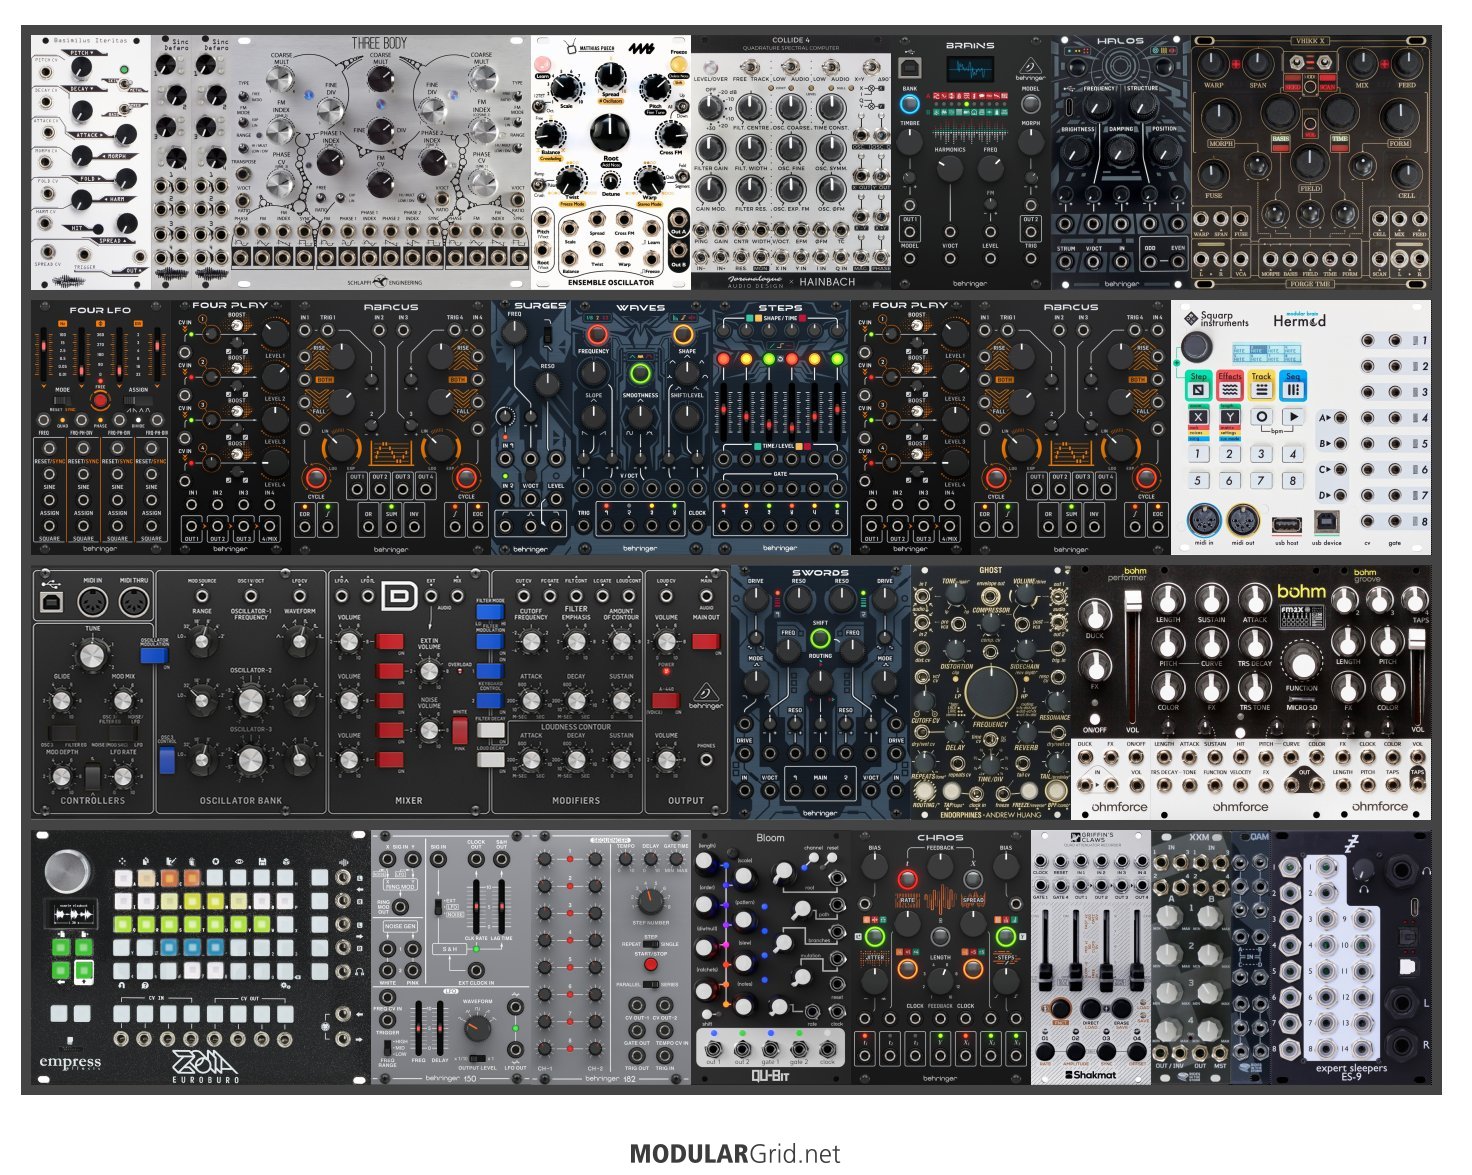This screenshot has width=1472, height=1175.
Task: Start recording with Hermod's circle button
Action: tap(1262, 417)
